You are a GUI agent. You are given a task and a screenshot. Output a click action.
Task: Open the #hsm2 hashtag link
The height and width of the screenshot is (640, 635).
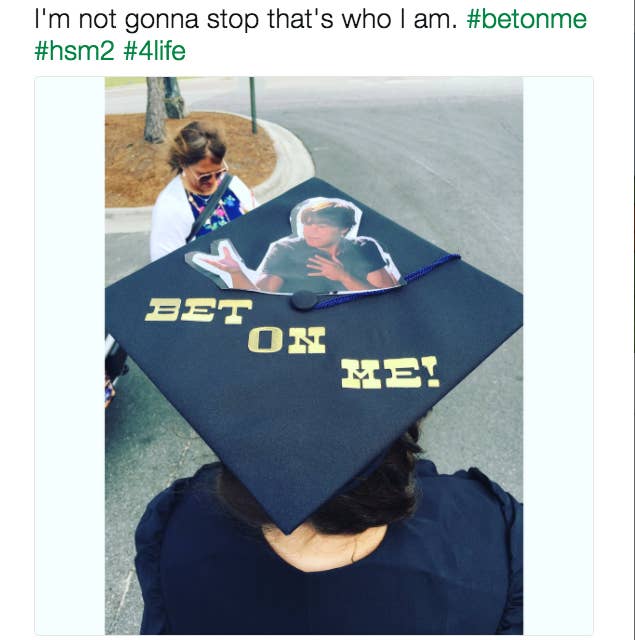74,51
